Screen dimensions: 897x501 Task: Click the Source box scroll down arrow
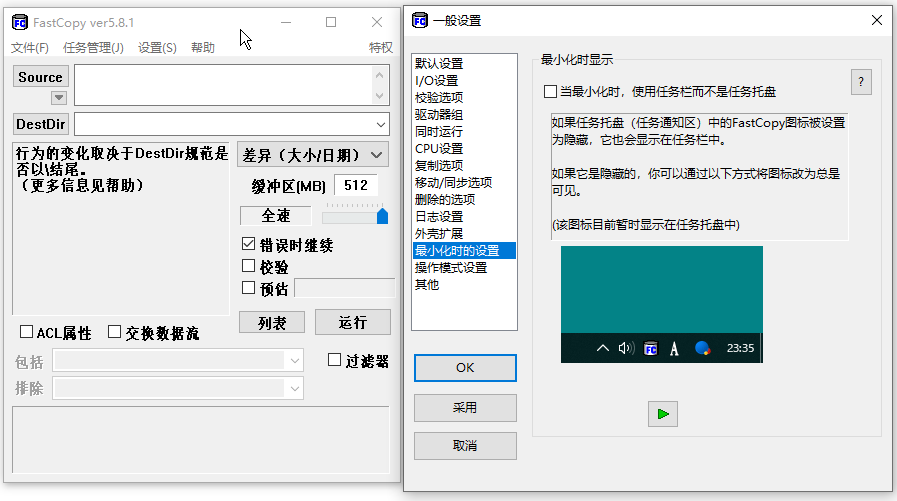pyautogui.click(x=379, y=96)
